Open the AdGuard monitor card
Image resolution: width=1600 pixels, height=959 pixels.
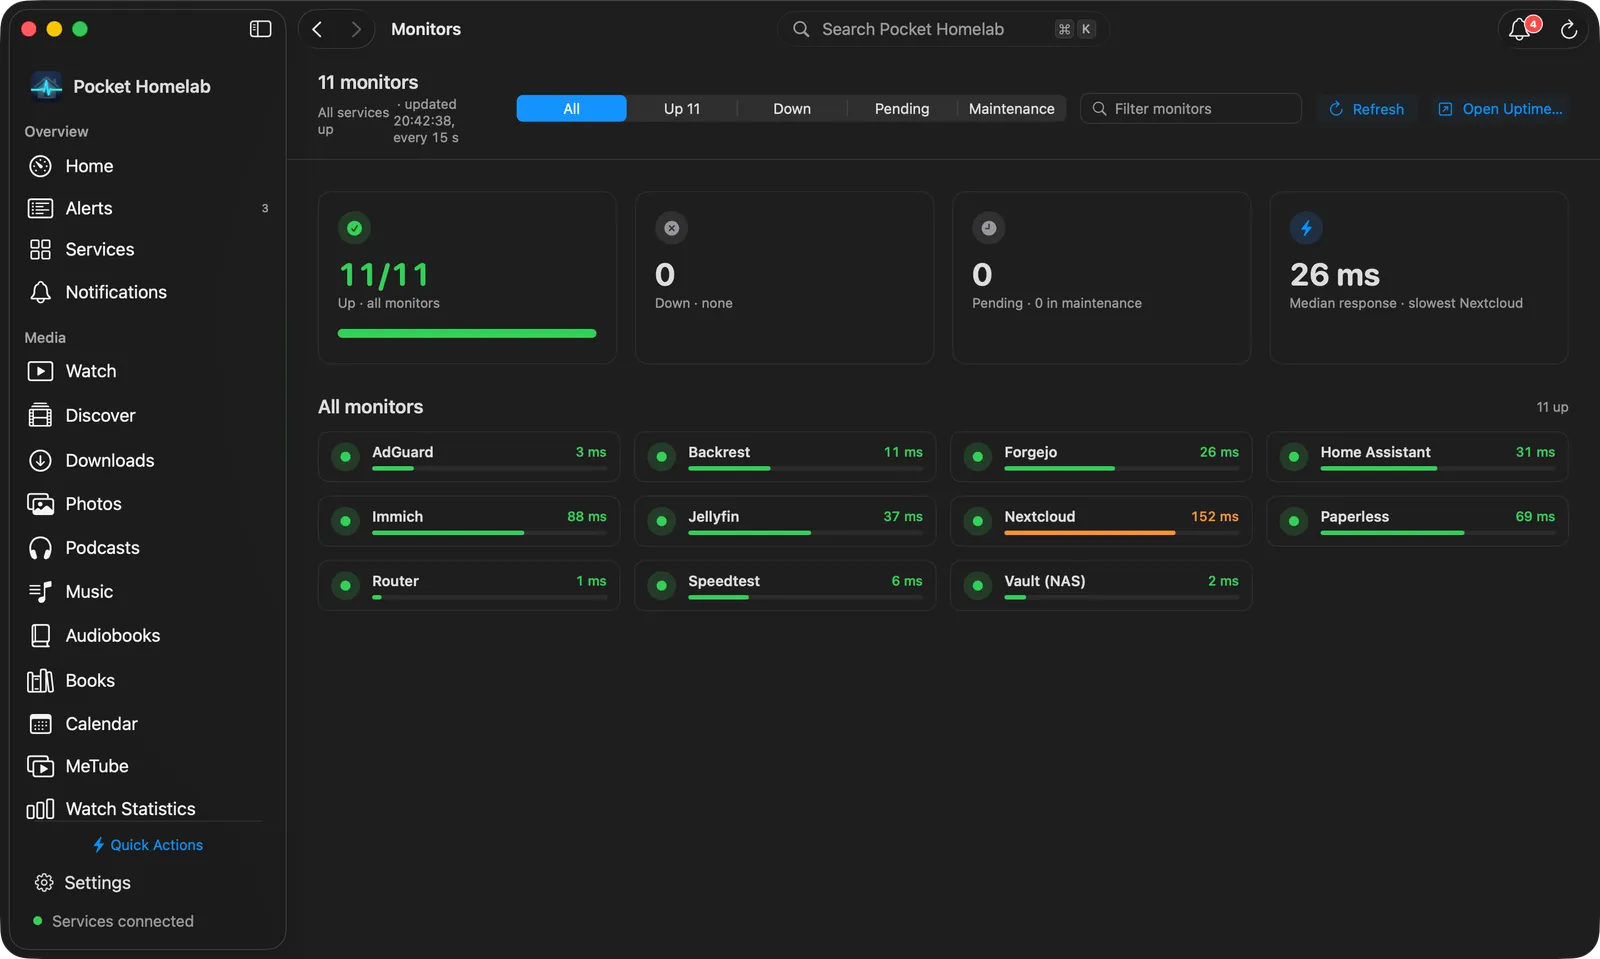pos(469,457)
